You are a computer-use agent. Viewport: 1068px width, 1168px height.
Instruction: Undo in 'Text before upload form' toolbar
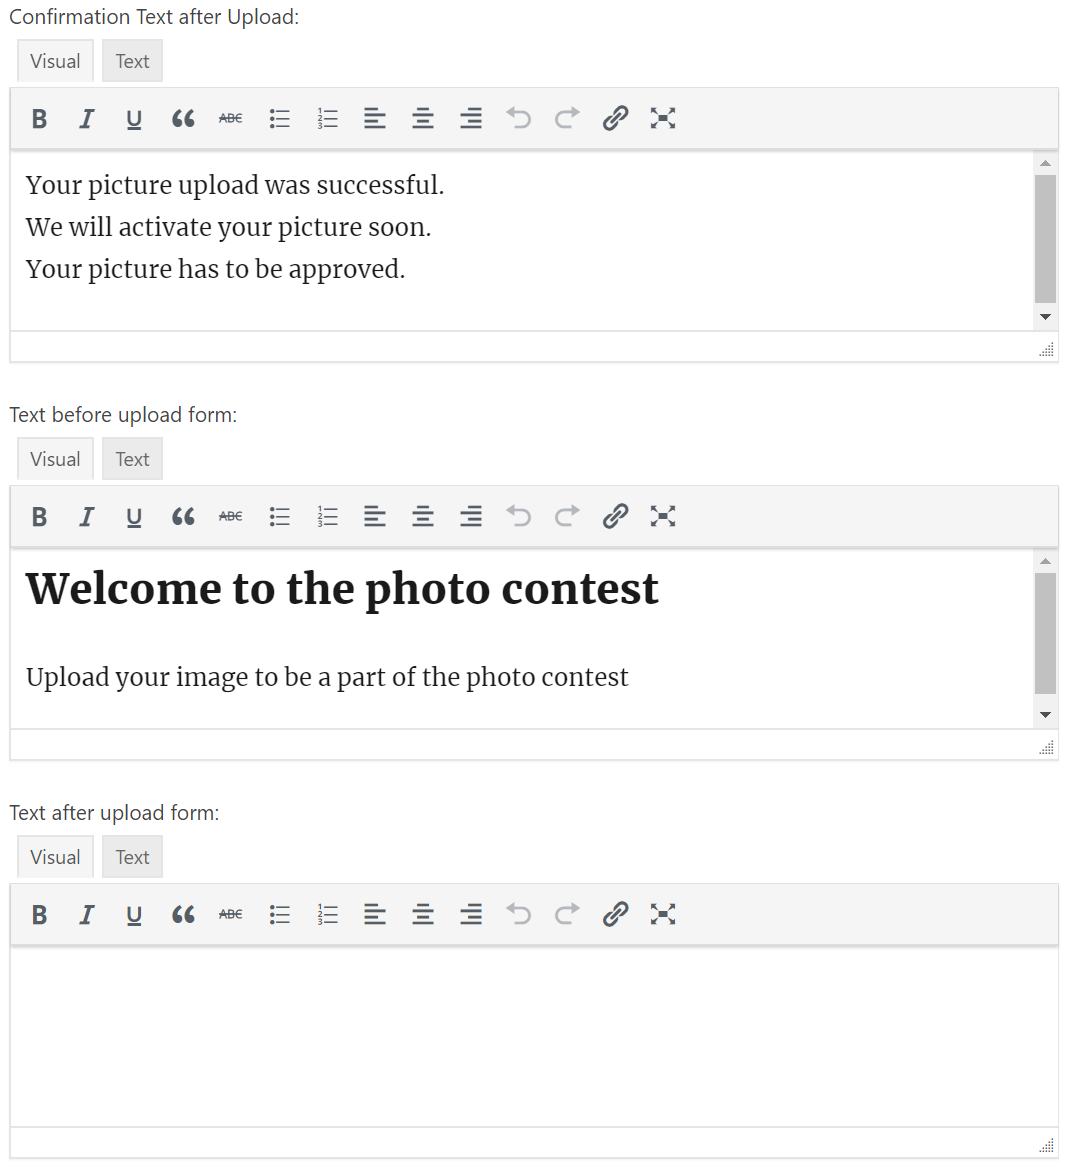(x=519, y=516)
